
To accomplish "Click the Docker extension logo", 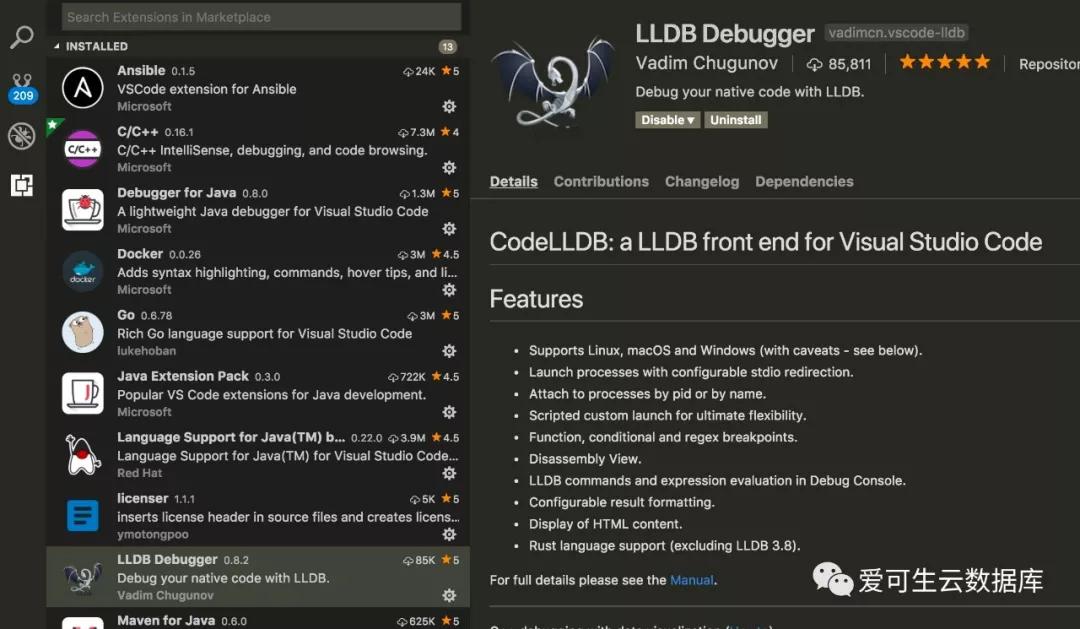I will point(83,271).
